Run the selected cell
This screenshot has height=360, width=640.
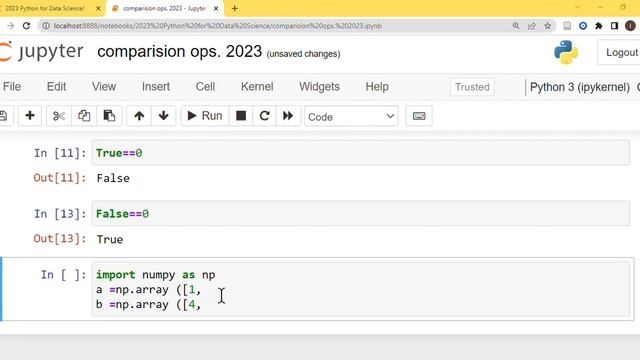point(205,116)
